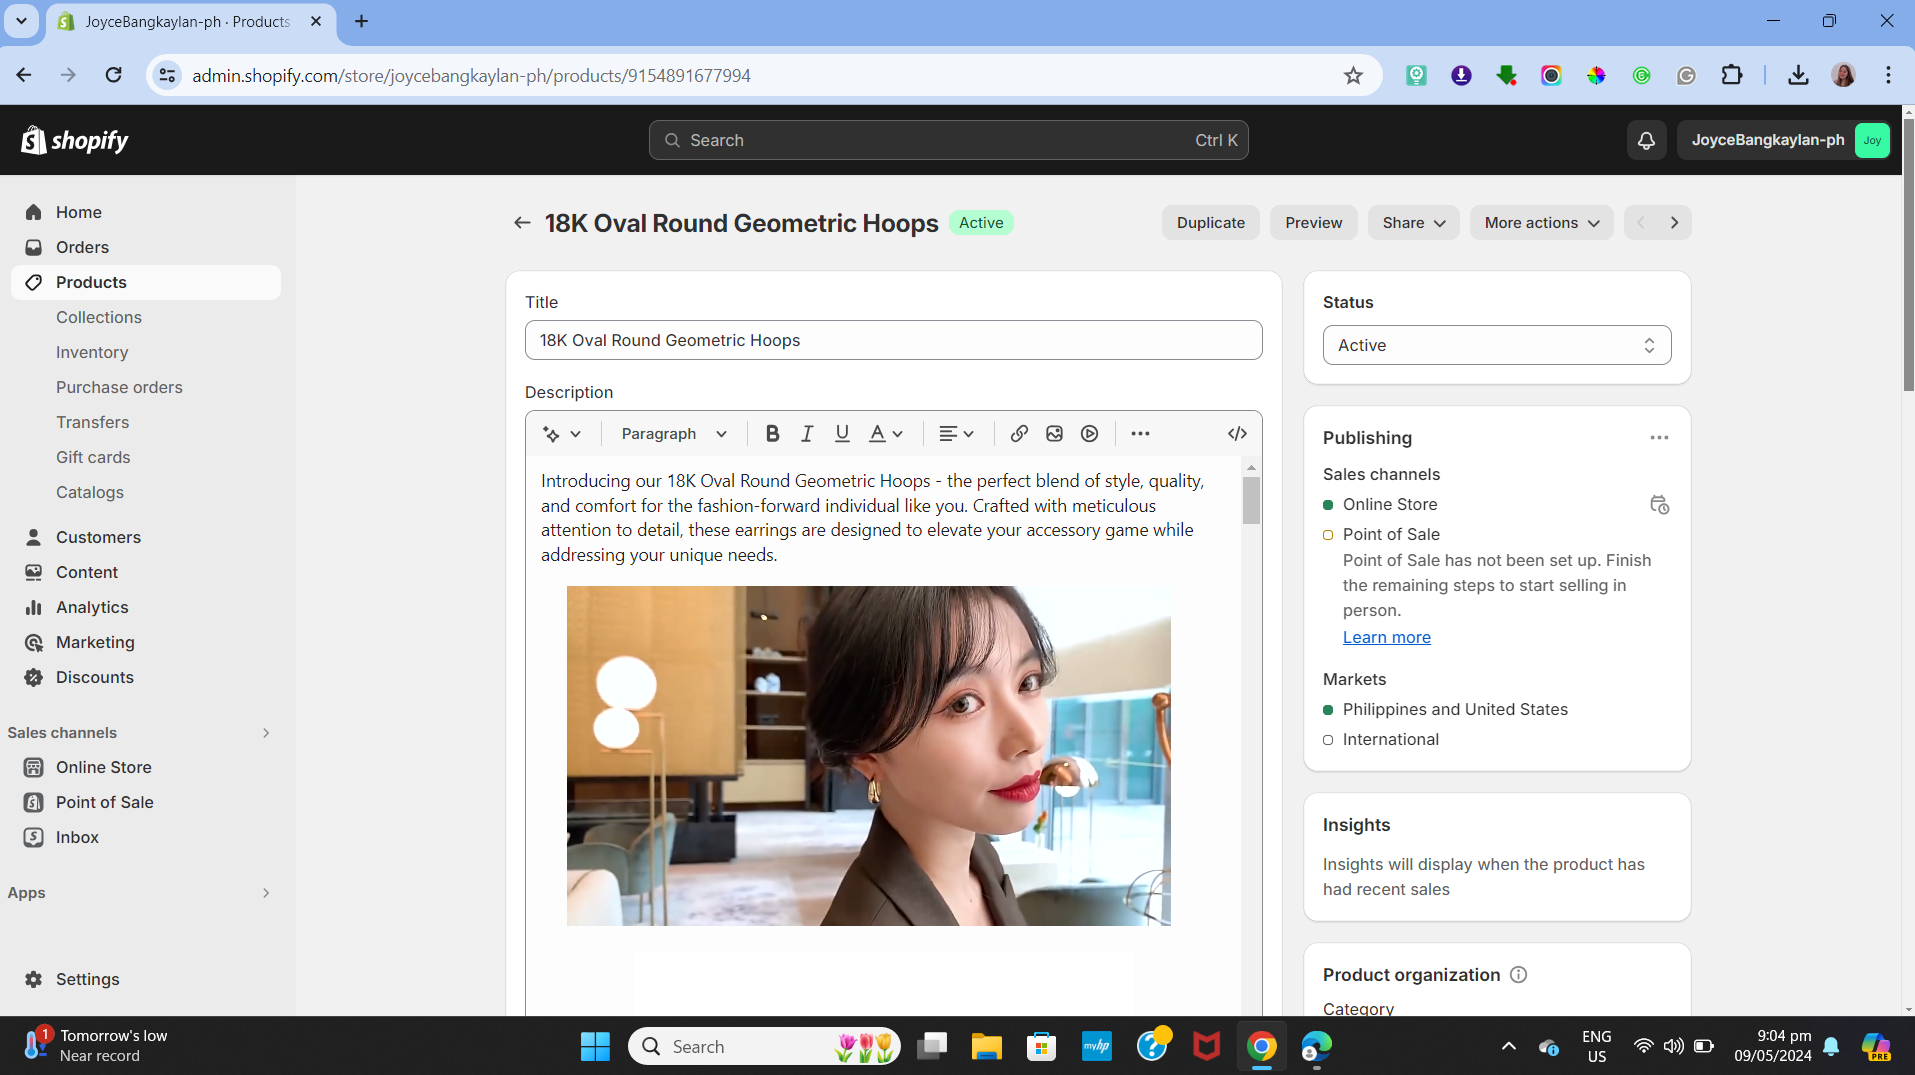Insert a link using the link icon
The width and height of the screenshot is (1915, 1075).
[1019, 433]
